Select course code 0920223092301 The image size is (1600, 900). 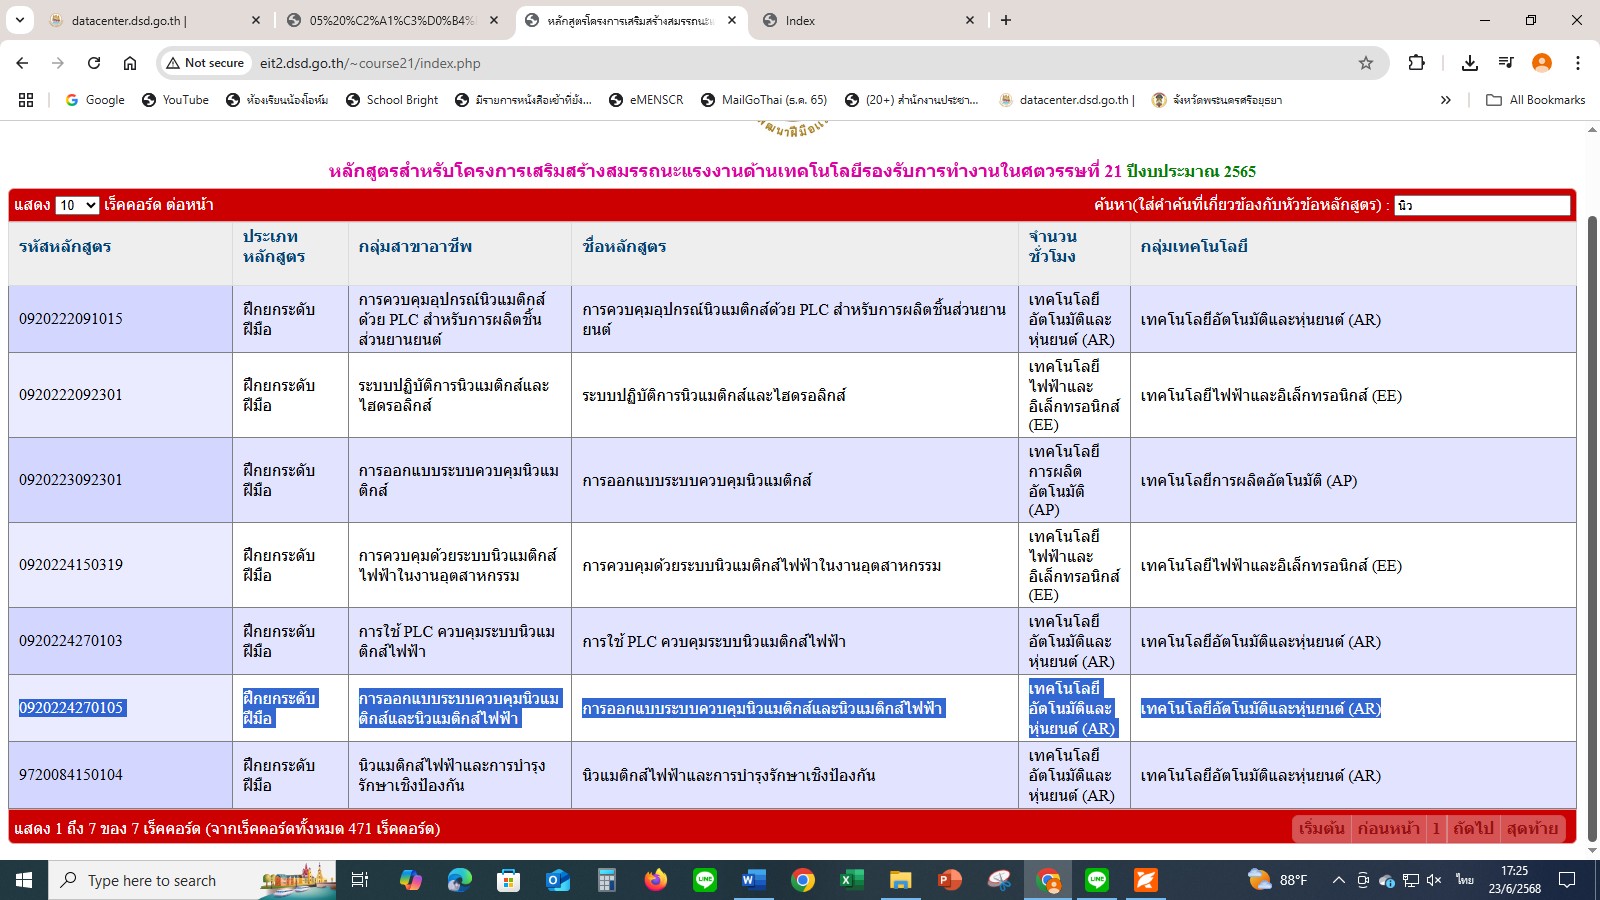coord(71,480)
